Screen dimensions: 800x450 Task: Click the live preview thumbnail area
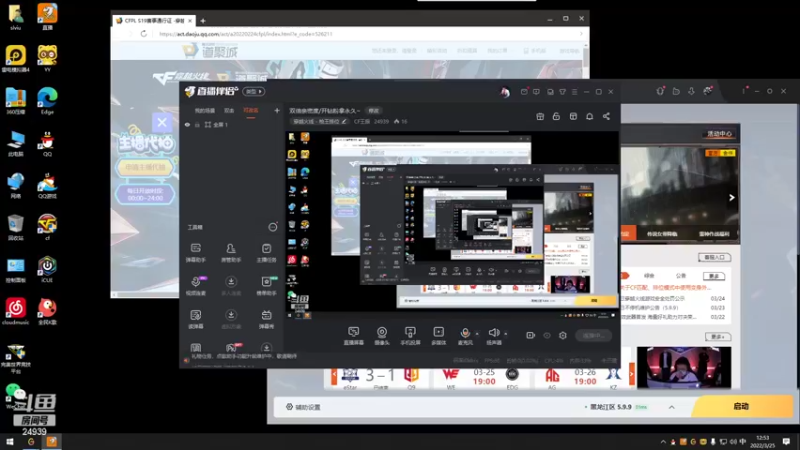[452, 225]
